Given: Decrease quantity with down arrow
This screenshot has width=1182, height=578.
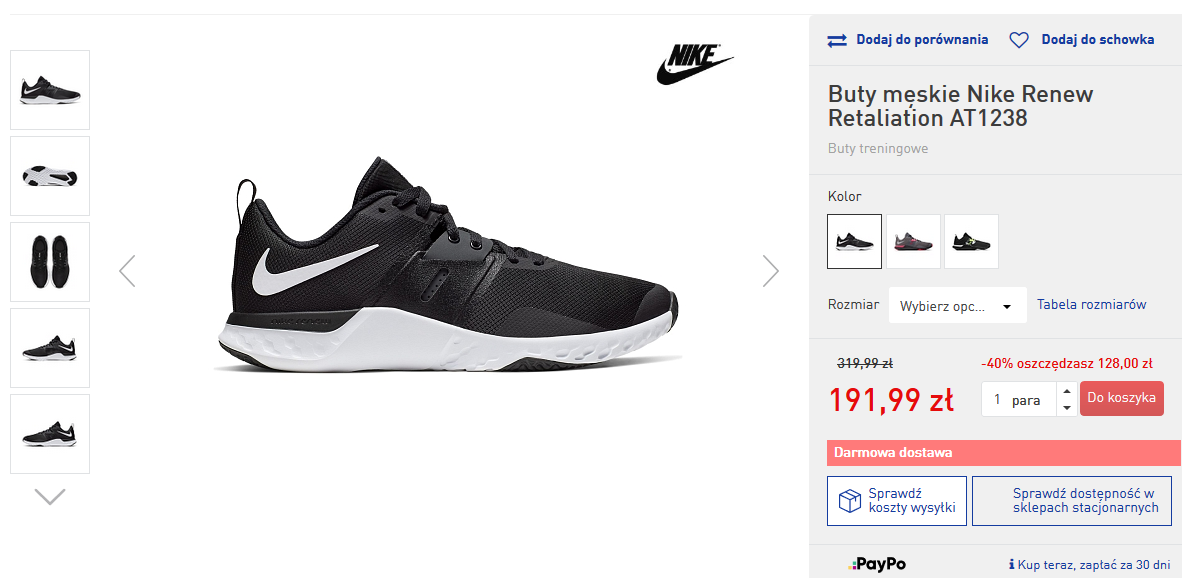Looking at the screenshot, I should coord(1067,408).
